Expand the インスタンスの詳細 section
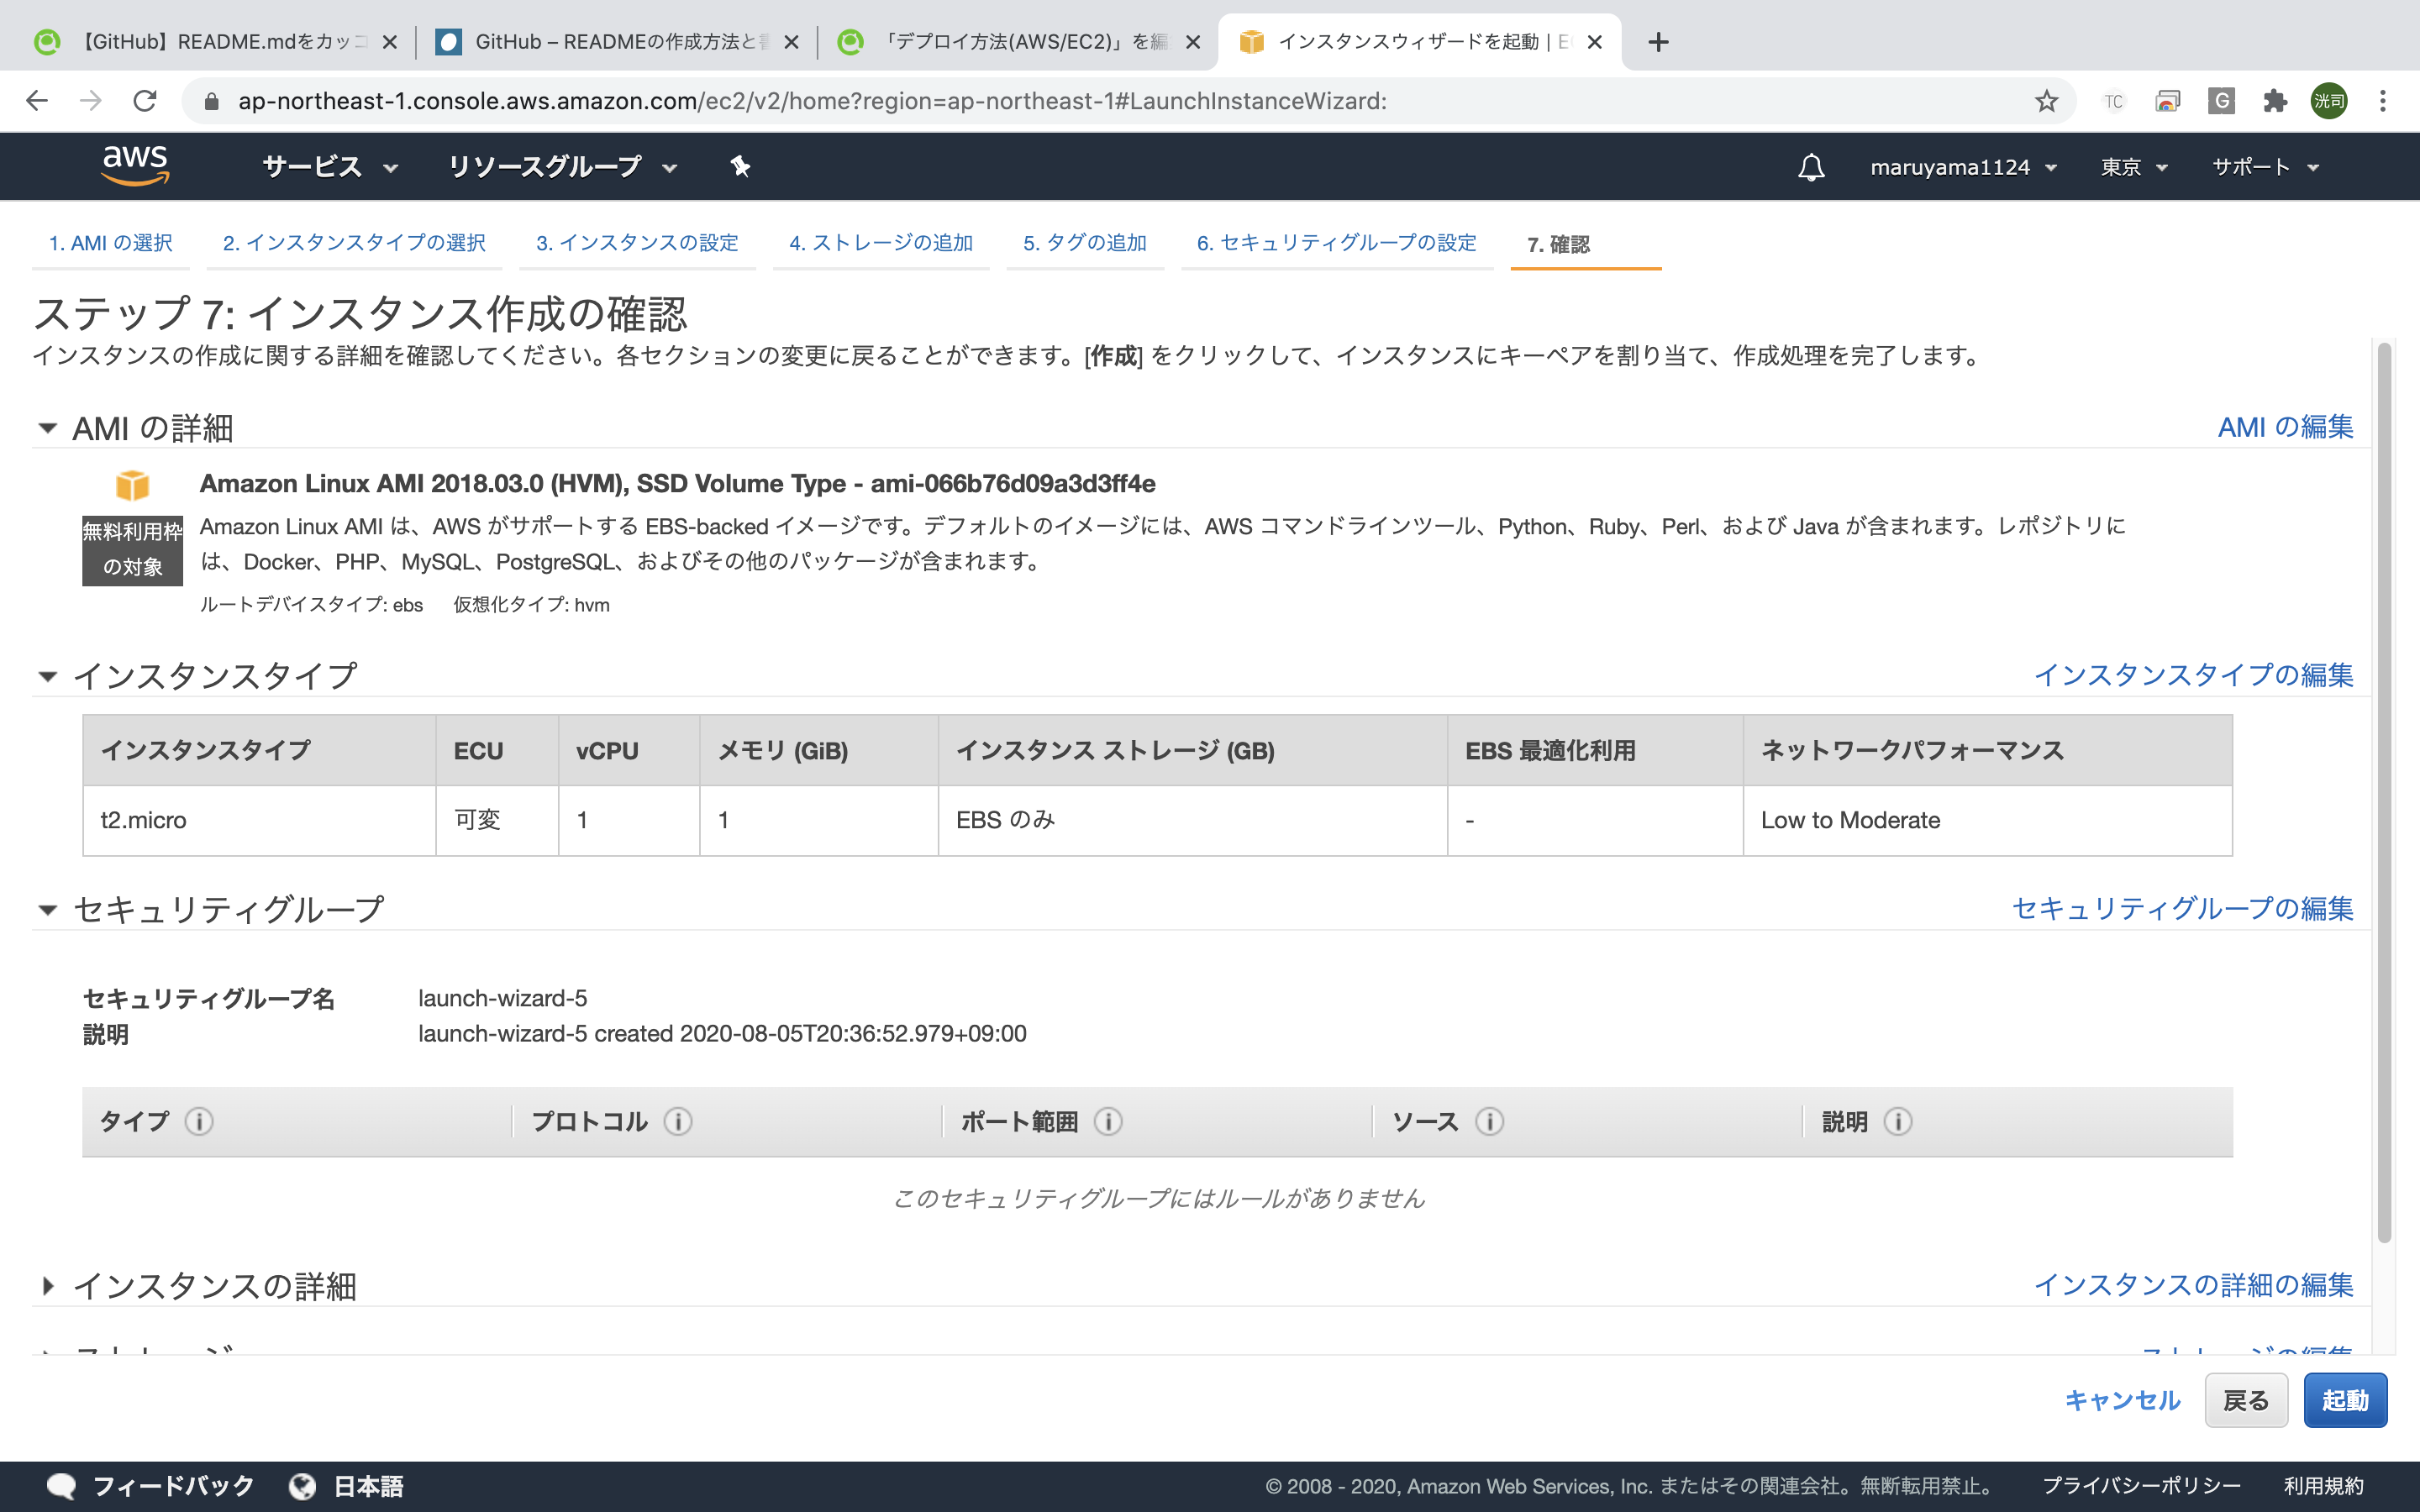 click(x=46, y=1286)
